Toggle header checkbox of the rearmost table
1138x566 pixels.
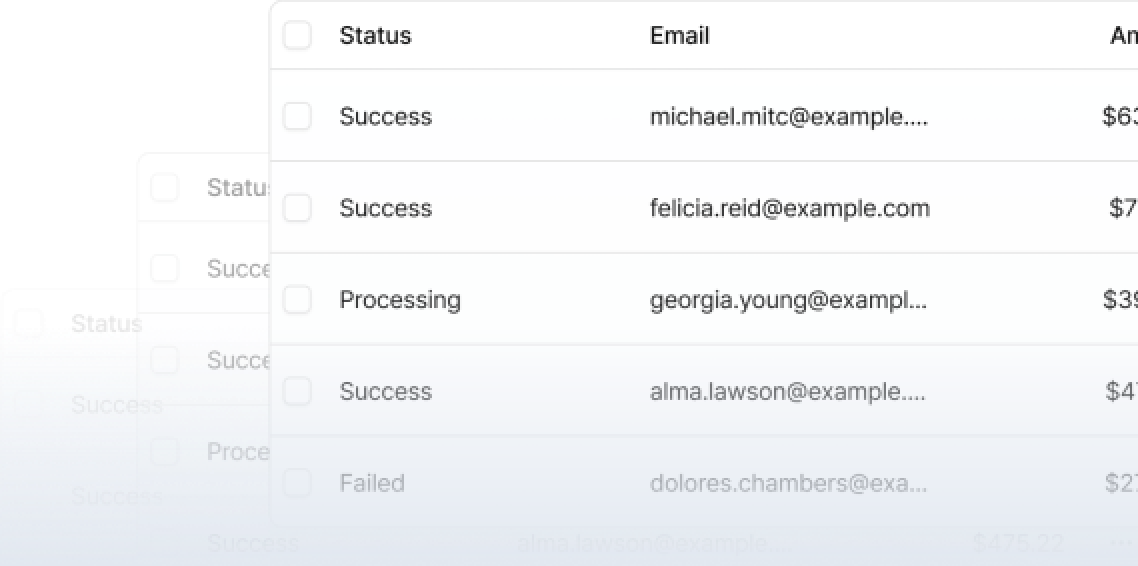click(x=29, y=323)
